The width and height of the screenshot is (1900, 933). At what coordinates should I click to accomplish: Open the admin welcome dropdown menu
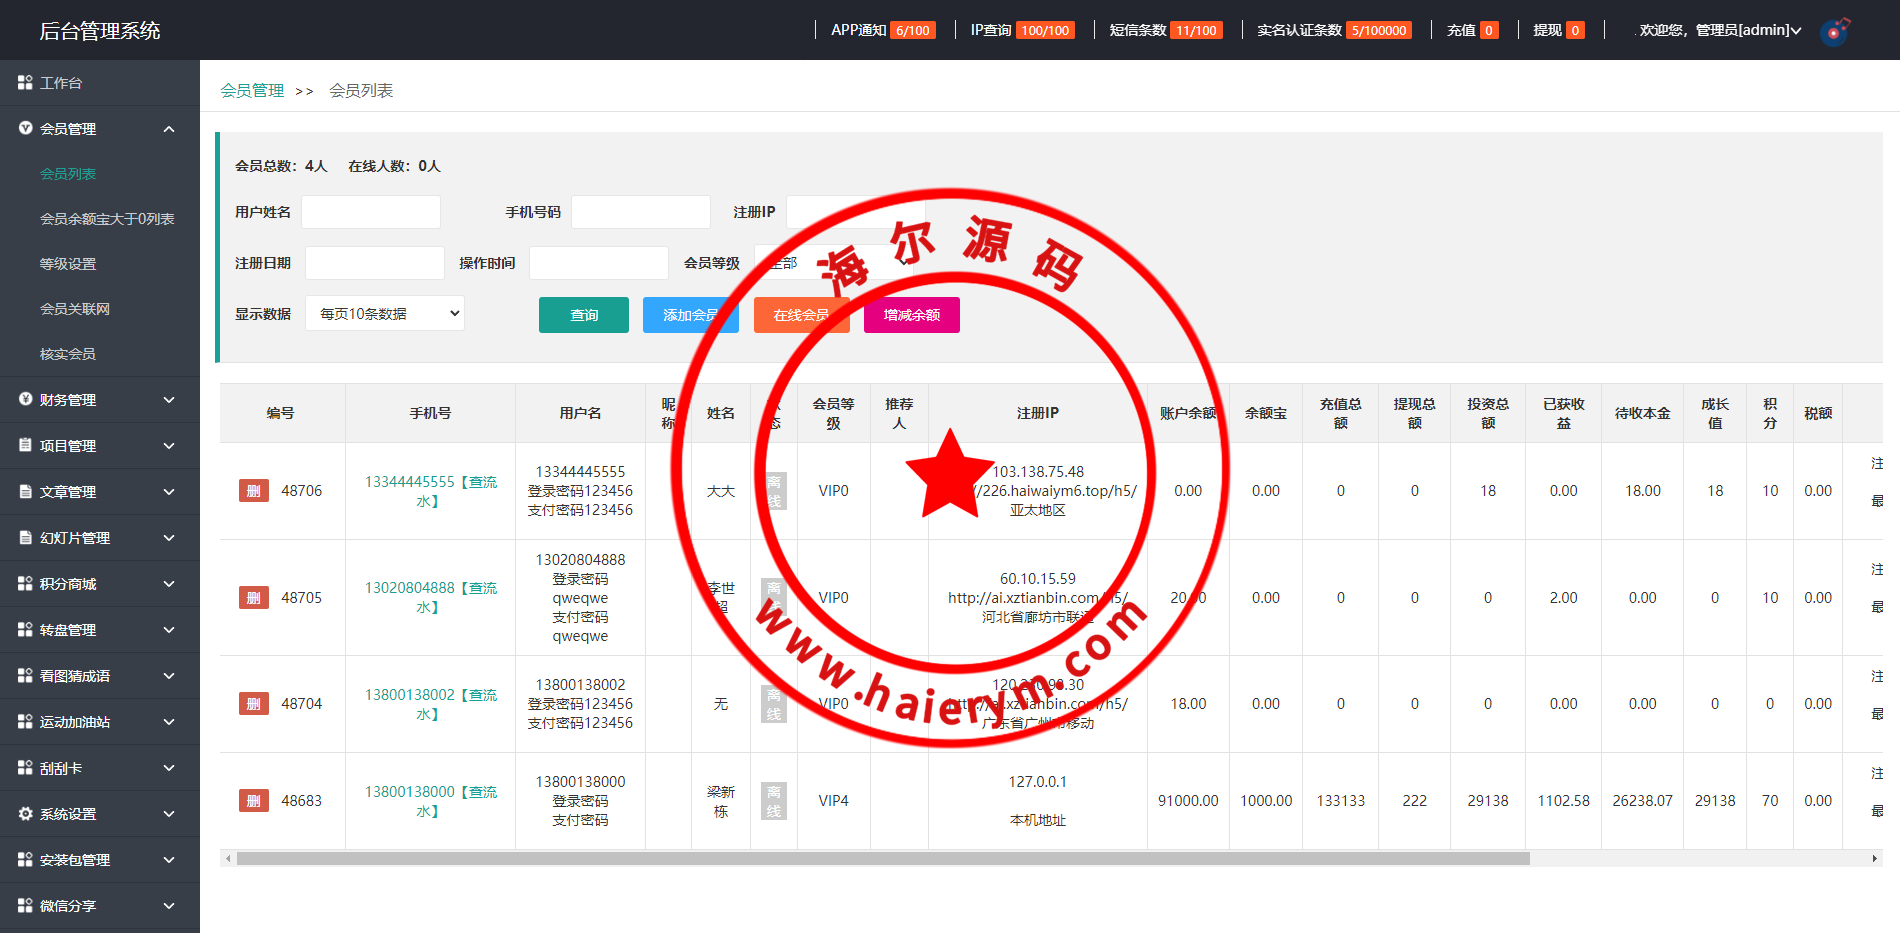[x=1720, y=30]
